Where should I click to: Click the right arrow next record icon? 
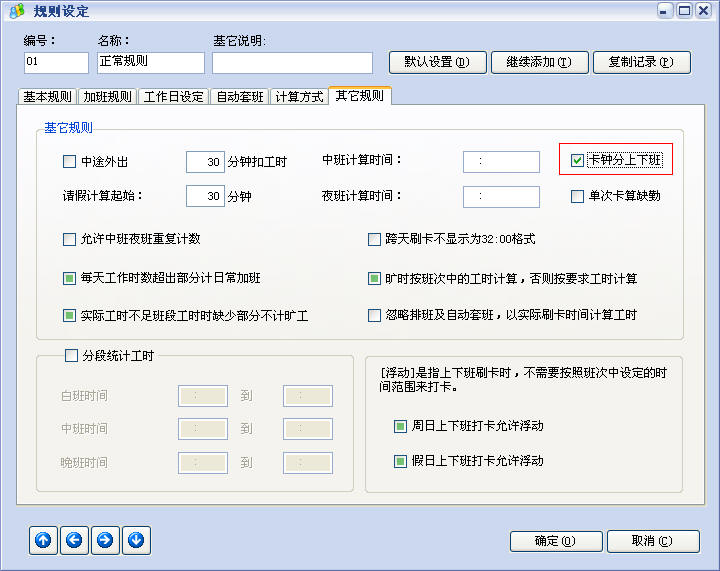[105, 541]
